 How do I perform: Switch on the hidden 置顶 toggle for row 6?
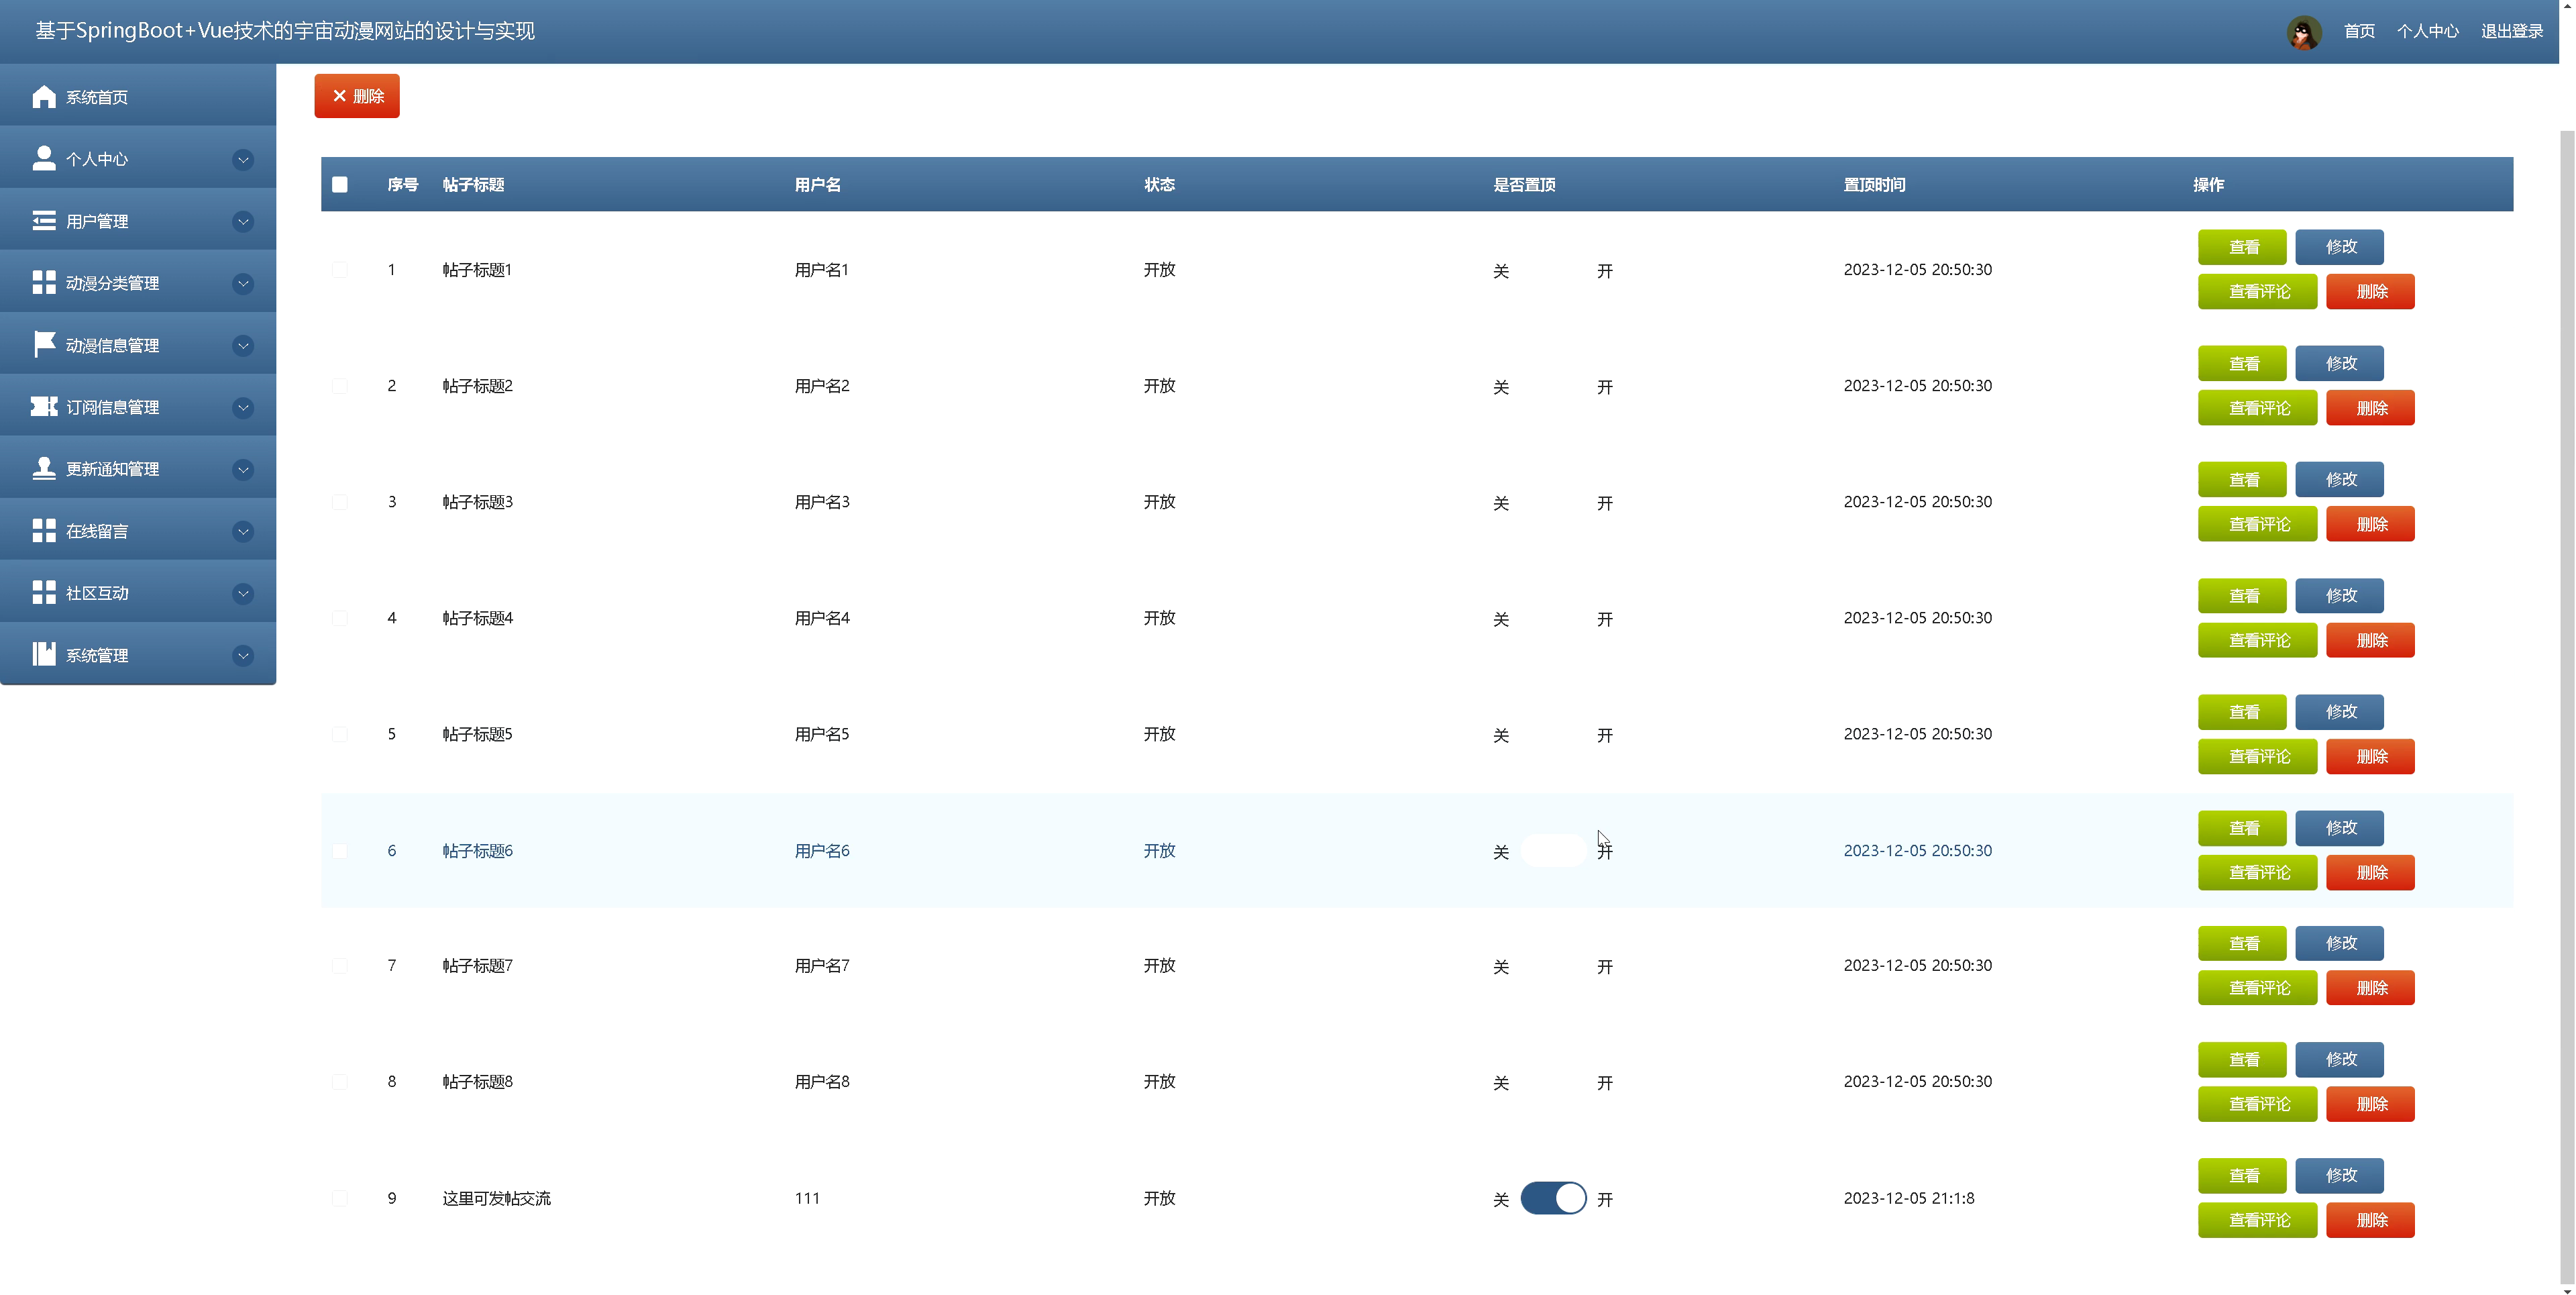click(x=1553, y=851)
